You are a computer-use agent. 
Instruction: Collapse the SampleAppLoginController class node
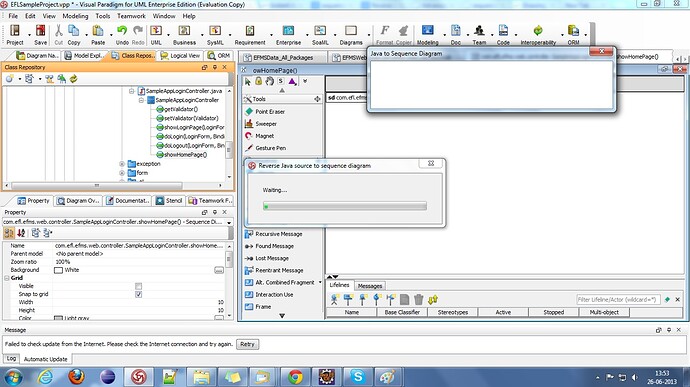pyautogui.click(x=142, y=100)
